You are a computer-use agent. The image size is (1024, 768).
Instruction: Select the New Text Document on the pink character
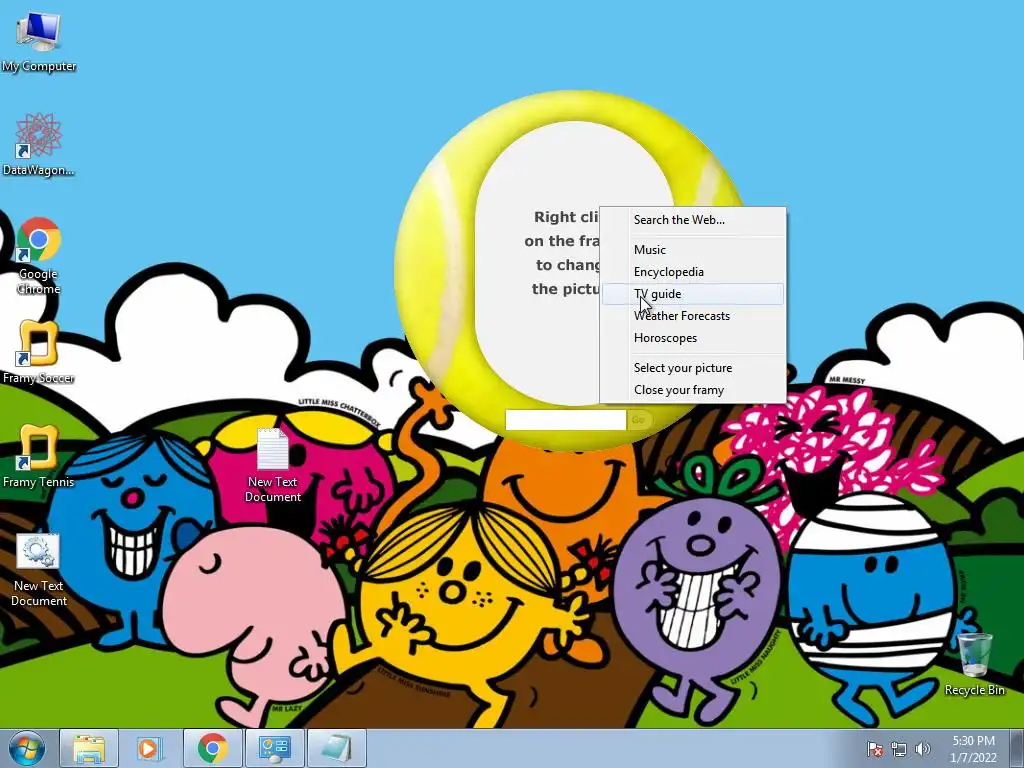[272, 465]
